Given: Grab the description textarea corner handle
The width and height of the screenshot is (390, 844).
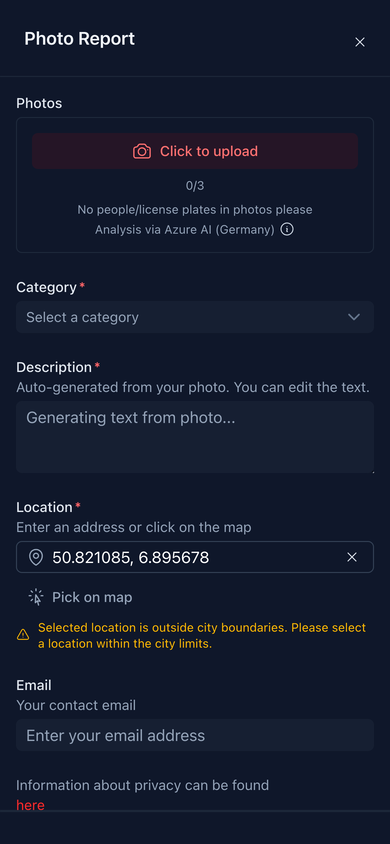Looking at the screenshot, I should pos(371,470).
